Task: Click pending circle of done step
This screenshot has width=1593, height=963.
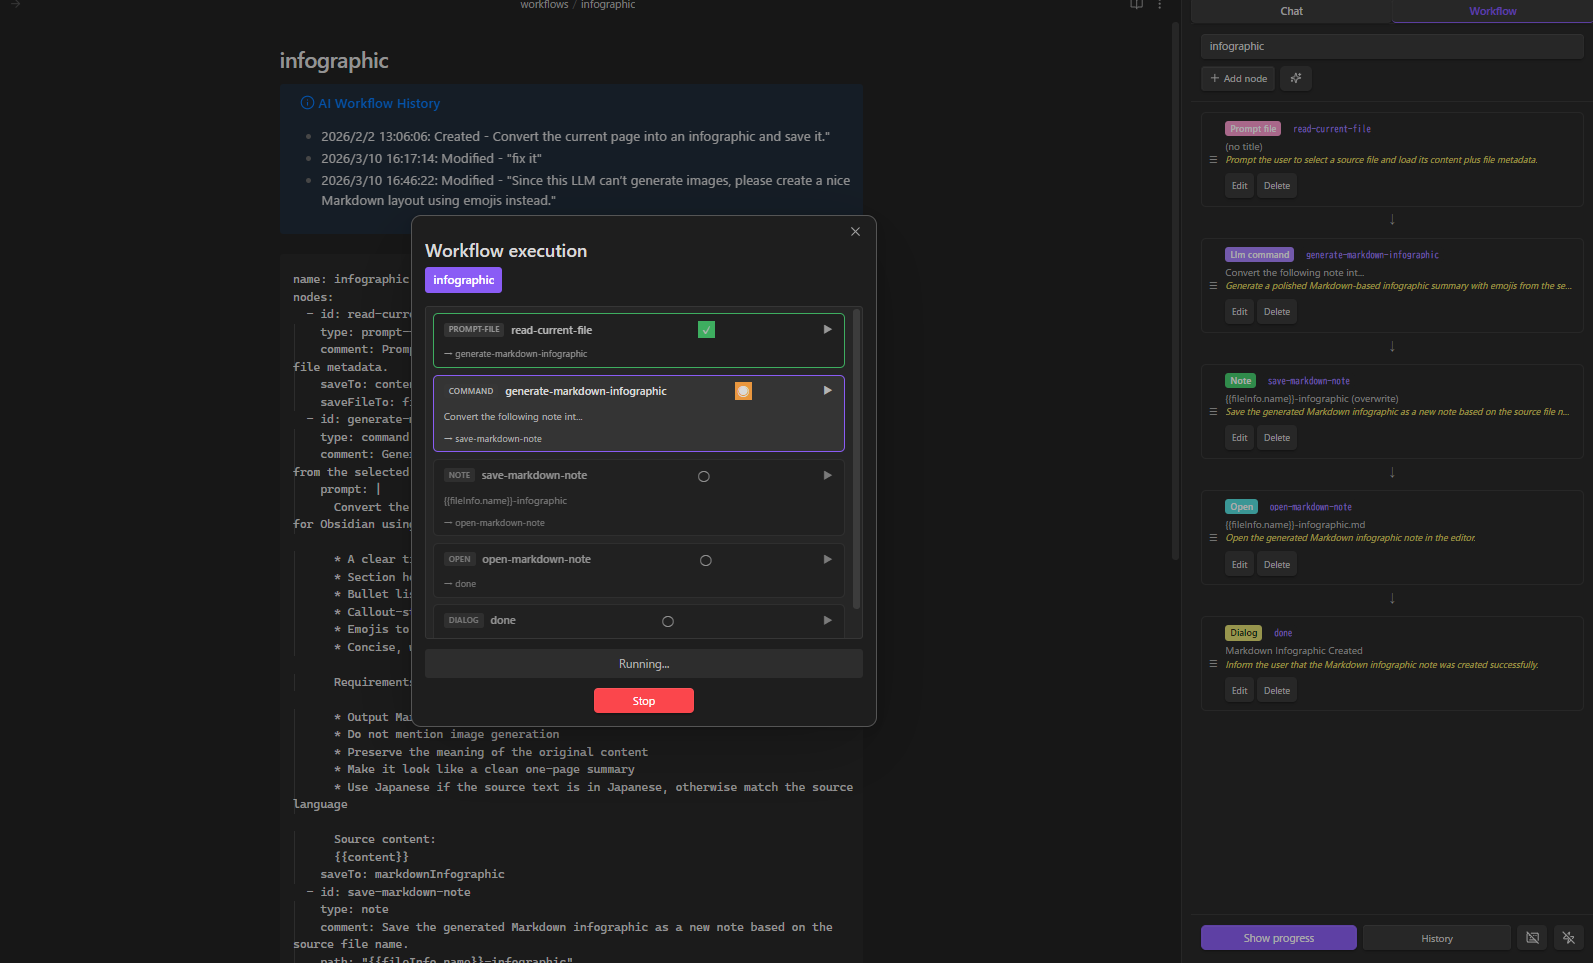Action: 668,622
